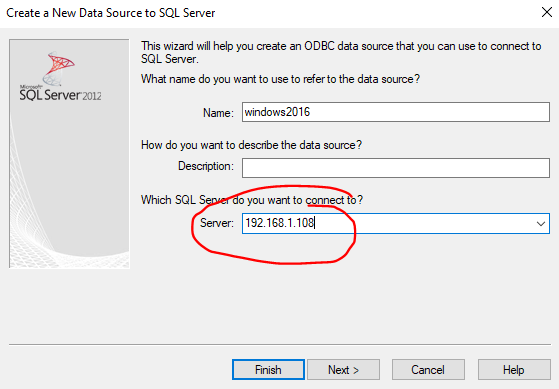Click the Finish button
Viewport: 559px width, 389px height.
[268, 370]
